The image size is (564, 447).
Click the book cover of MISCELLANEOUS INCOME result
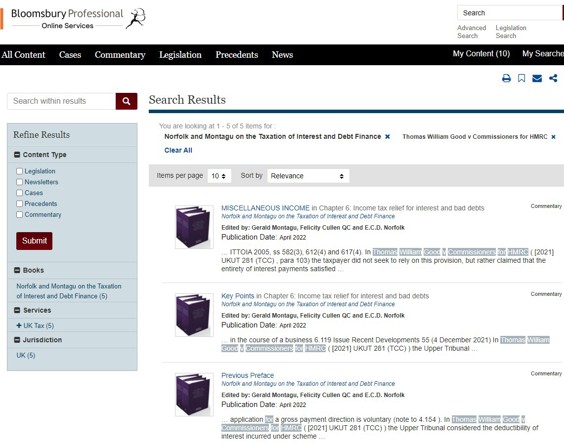(194, 227)
